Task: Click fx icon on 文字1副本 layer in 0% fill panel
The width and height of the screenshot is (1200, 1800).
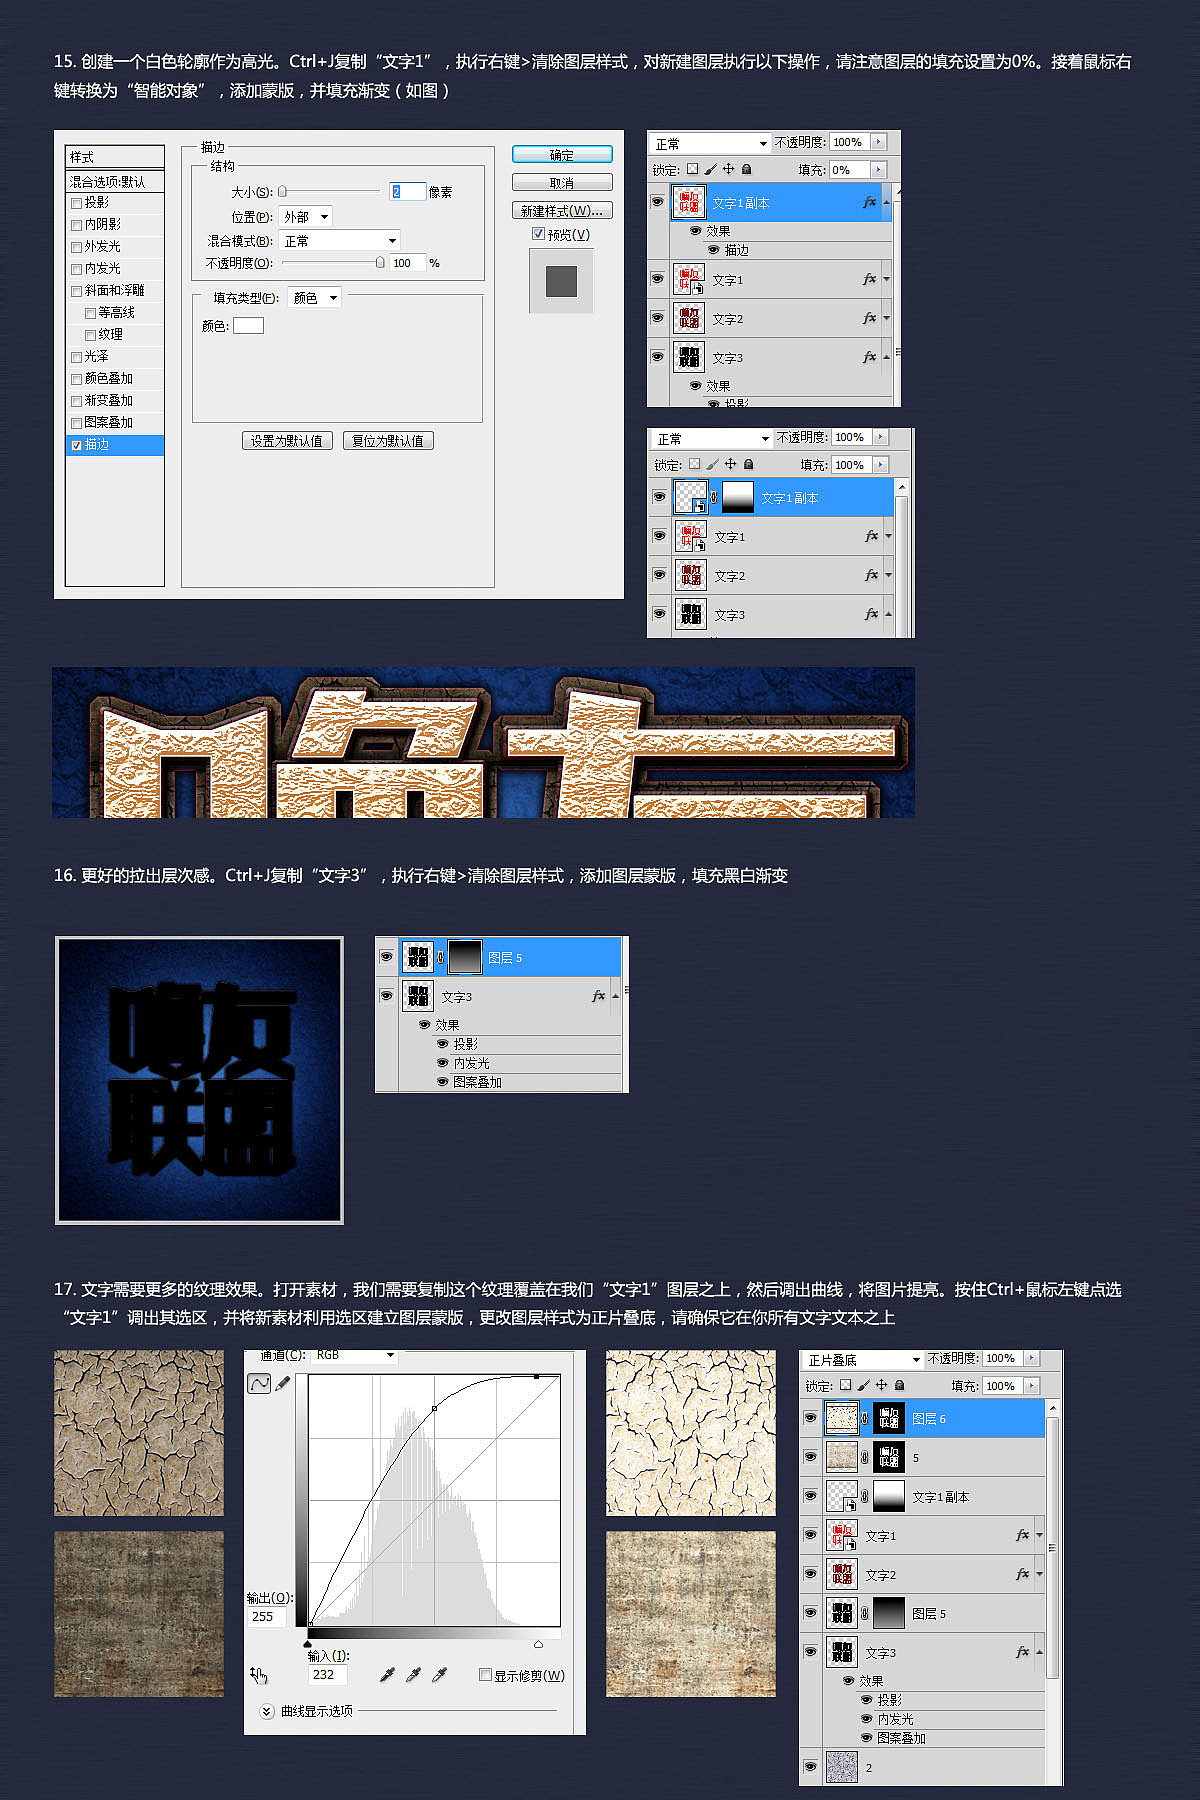Action: click(869, 202)
